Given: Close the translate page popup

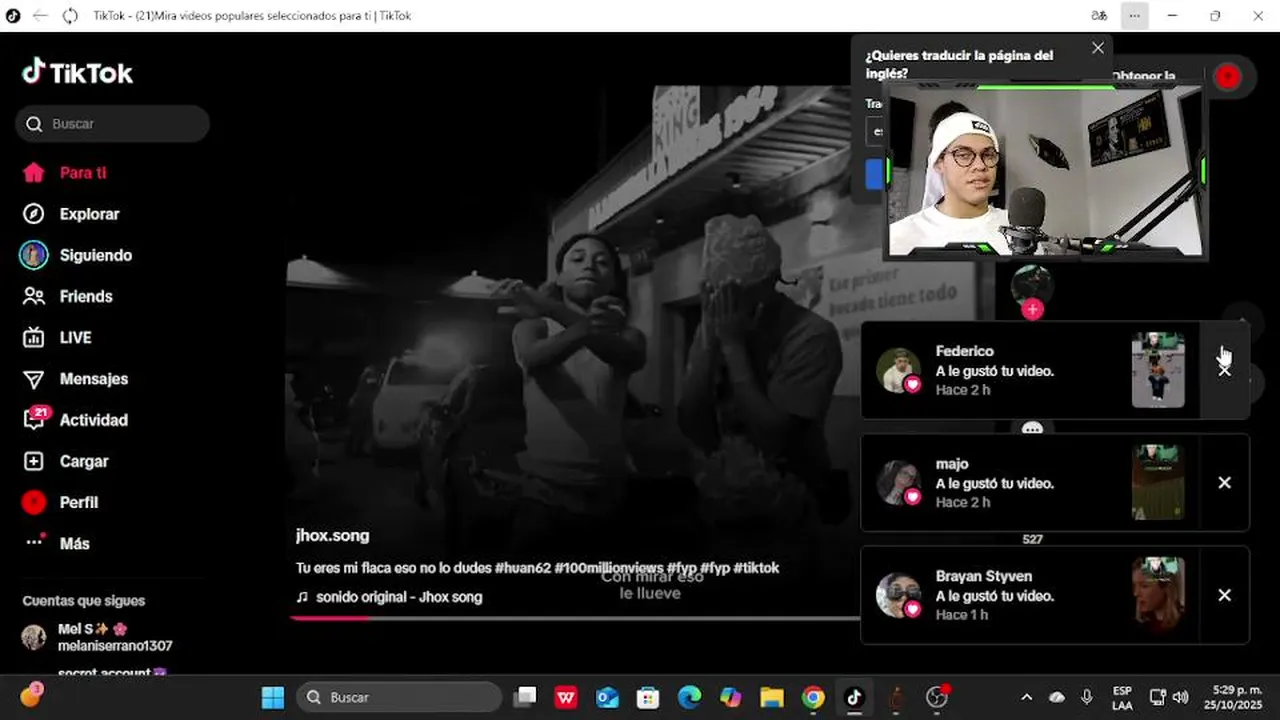Looking at the screenshot, I should (x=1098, y=48).
